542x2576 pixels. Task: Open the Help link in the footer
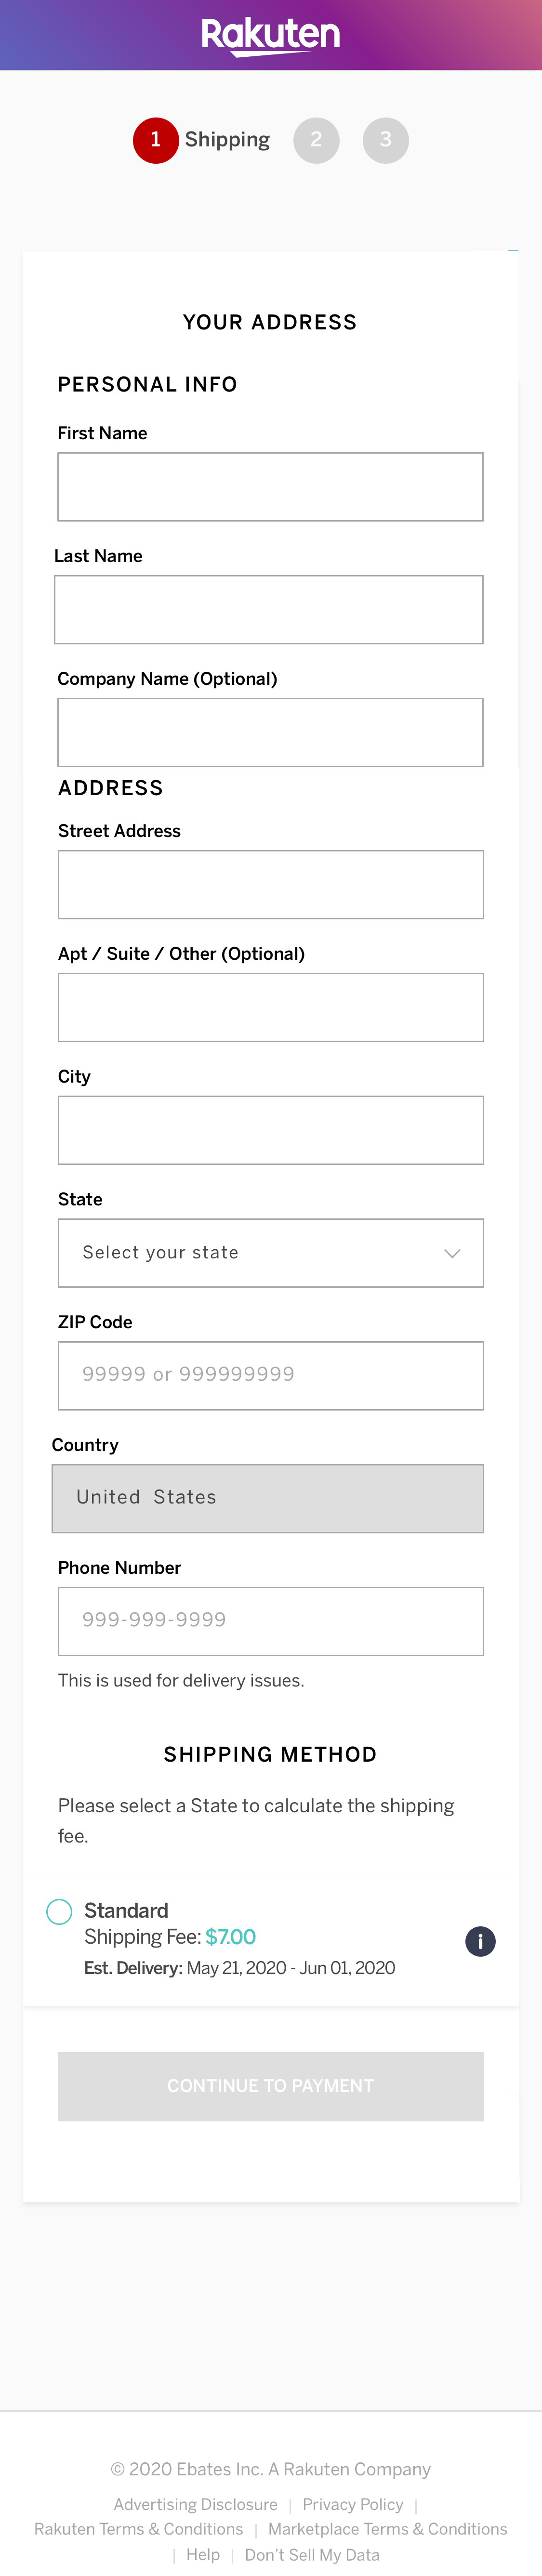pos(203,2555)
